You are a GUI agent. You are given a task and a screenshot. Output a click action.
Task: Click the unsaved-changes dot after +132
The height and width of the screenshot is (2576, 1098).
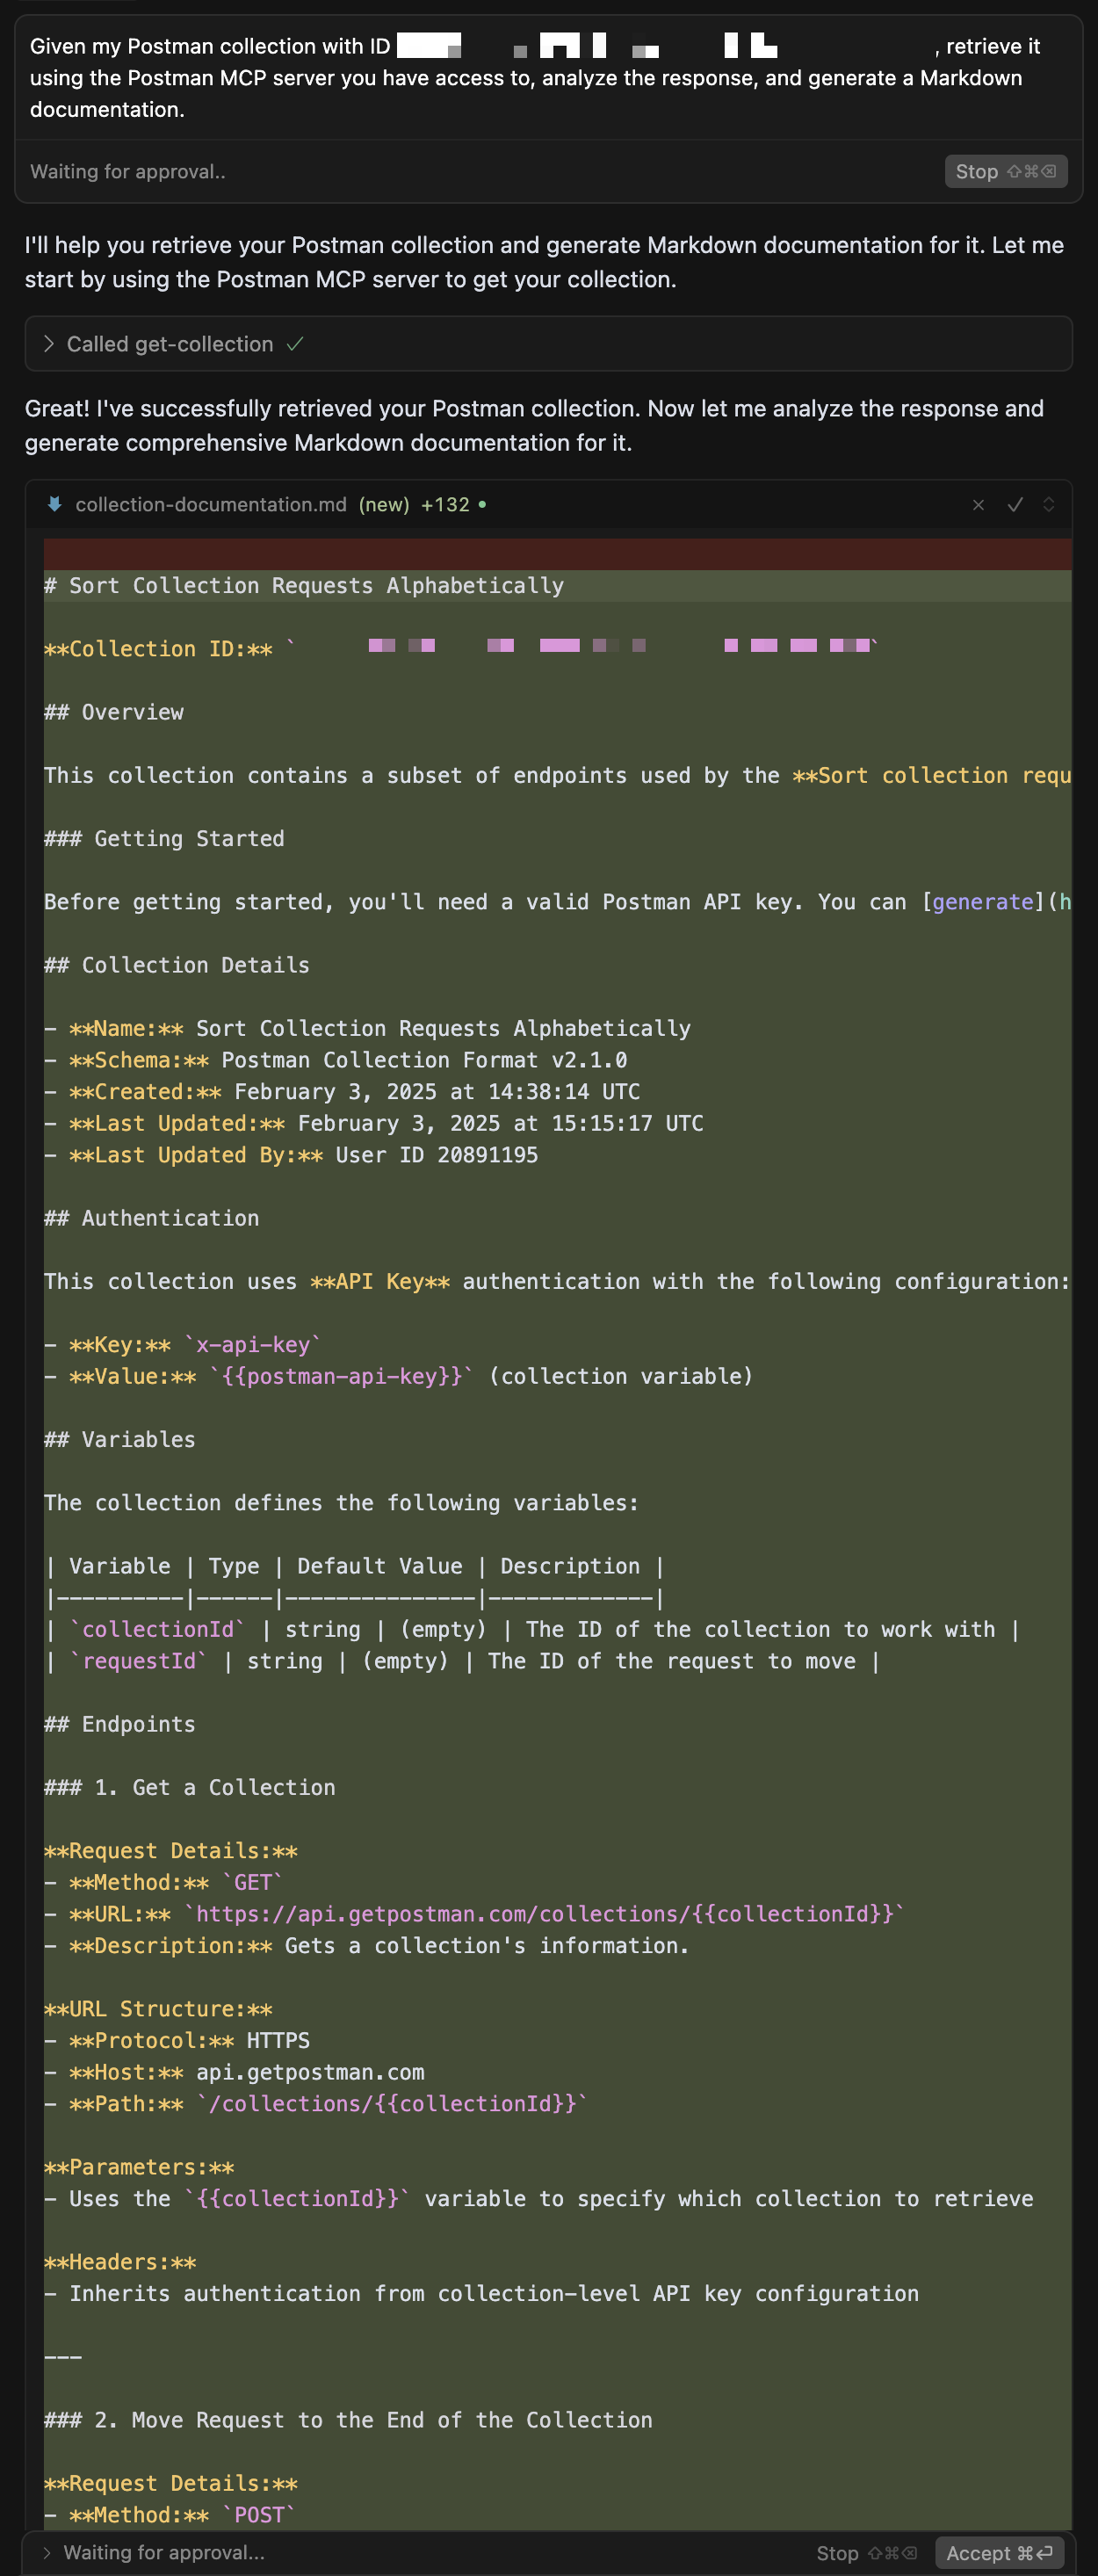(482, 504)
